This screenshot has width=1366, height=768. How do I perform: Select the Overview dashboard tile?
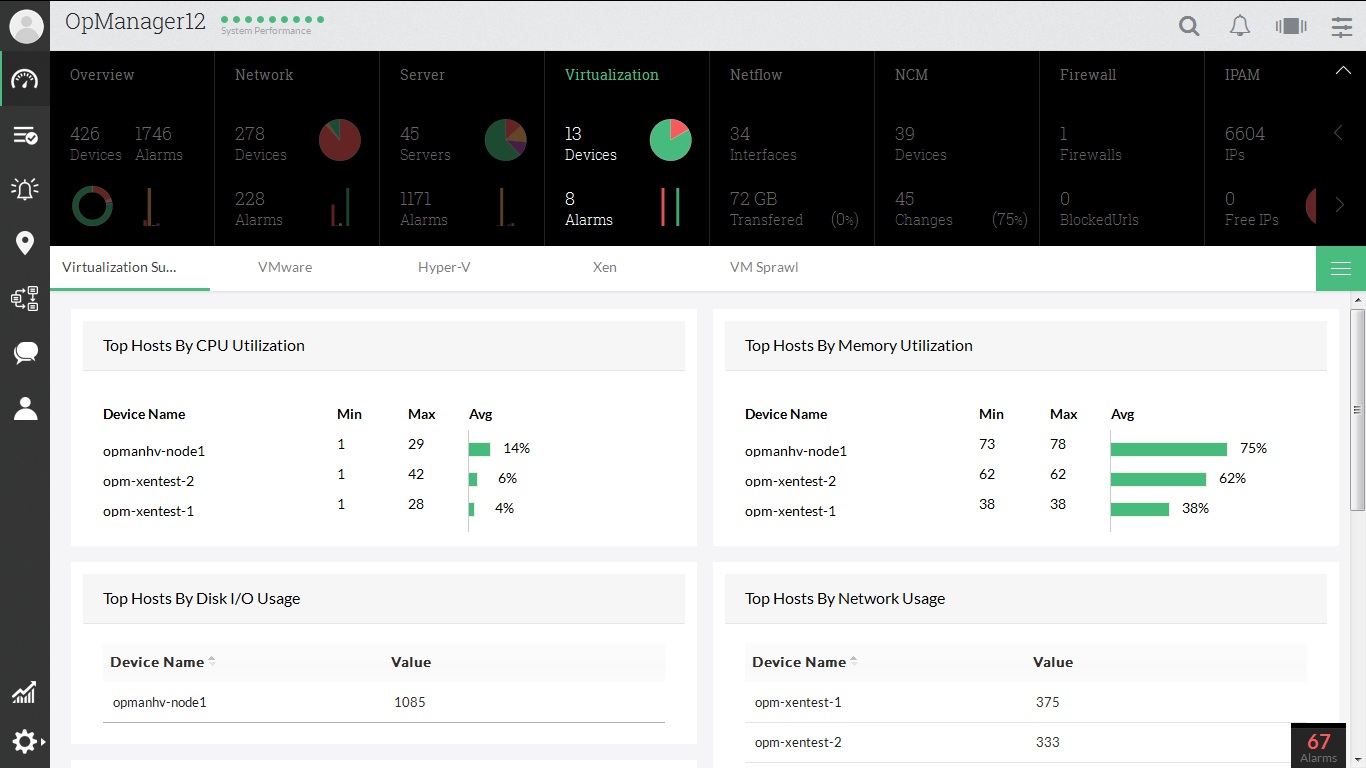(x=132, y=148)
